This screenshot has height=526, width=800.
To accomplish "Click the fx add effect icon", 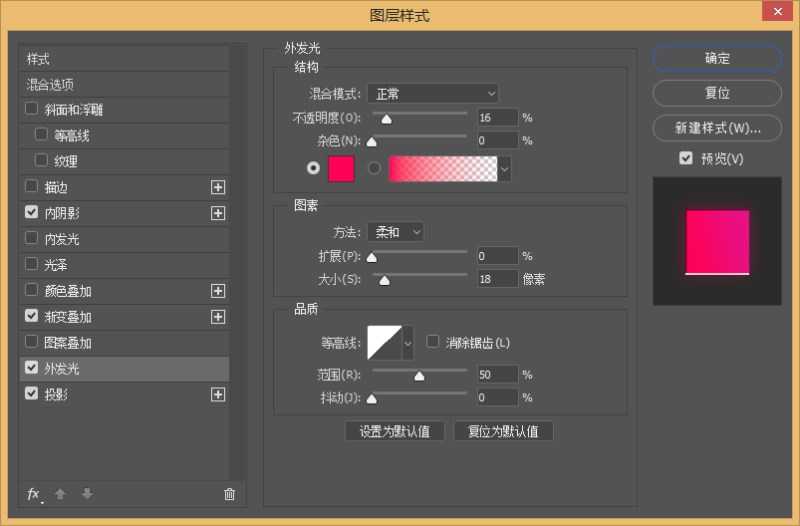I will [33, 494].
